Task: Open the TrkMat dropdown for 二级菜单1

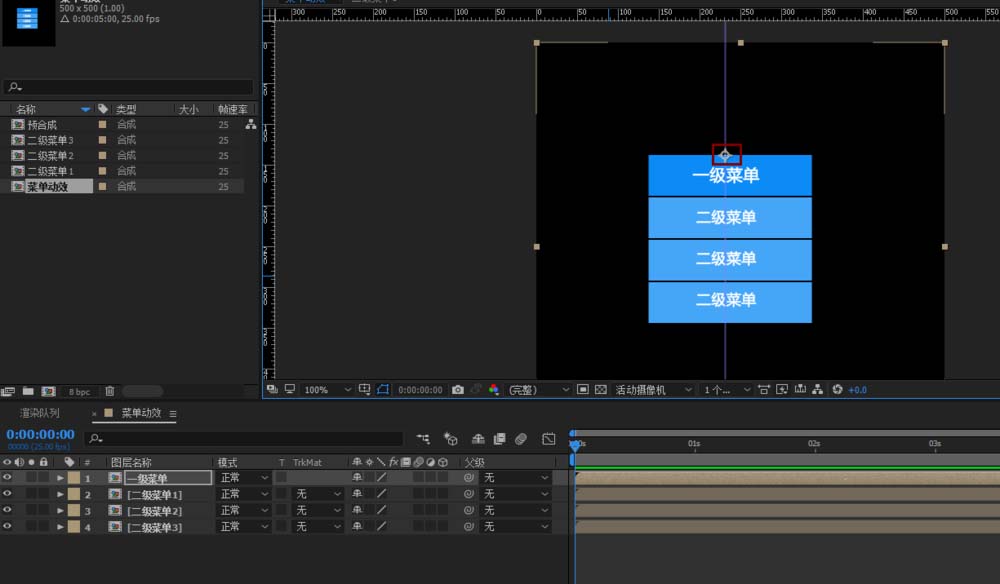Action: pos(318,494)
